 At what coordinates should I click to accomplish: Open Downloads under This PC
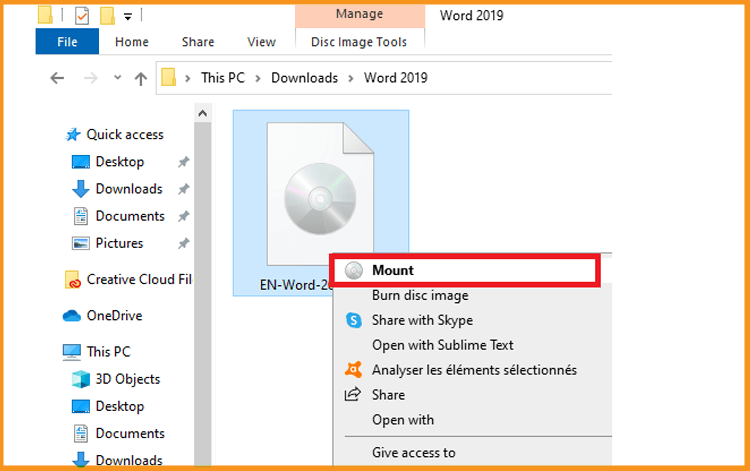pos(129,460)
